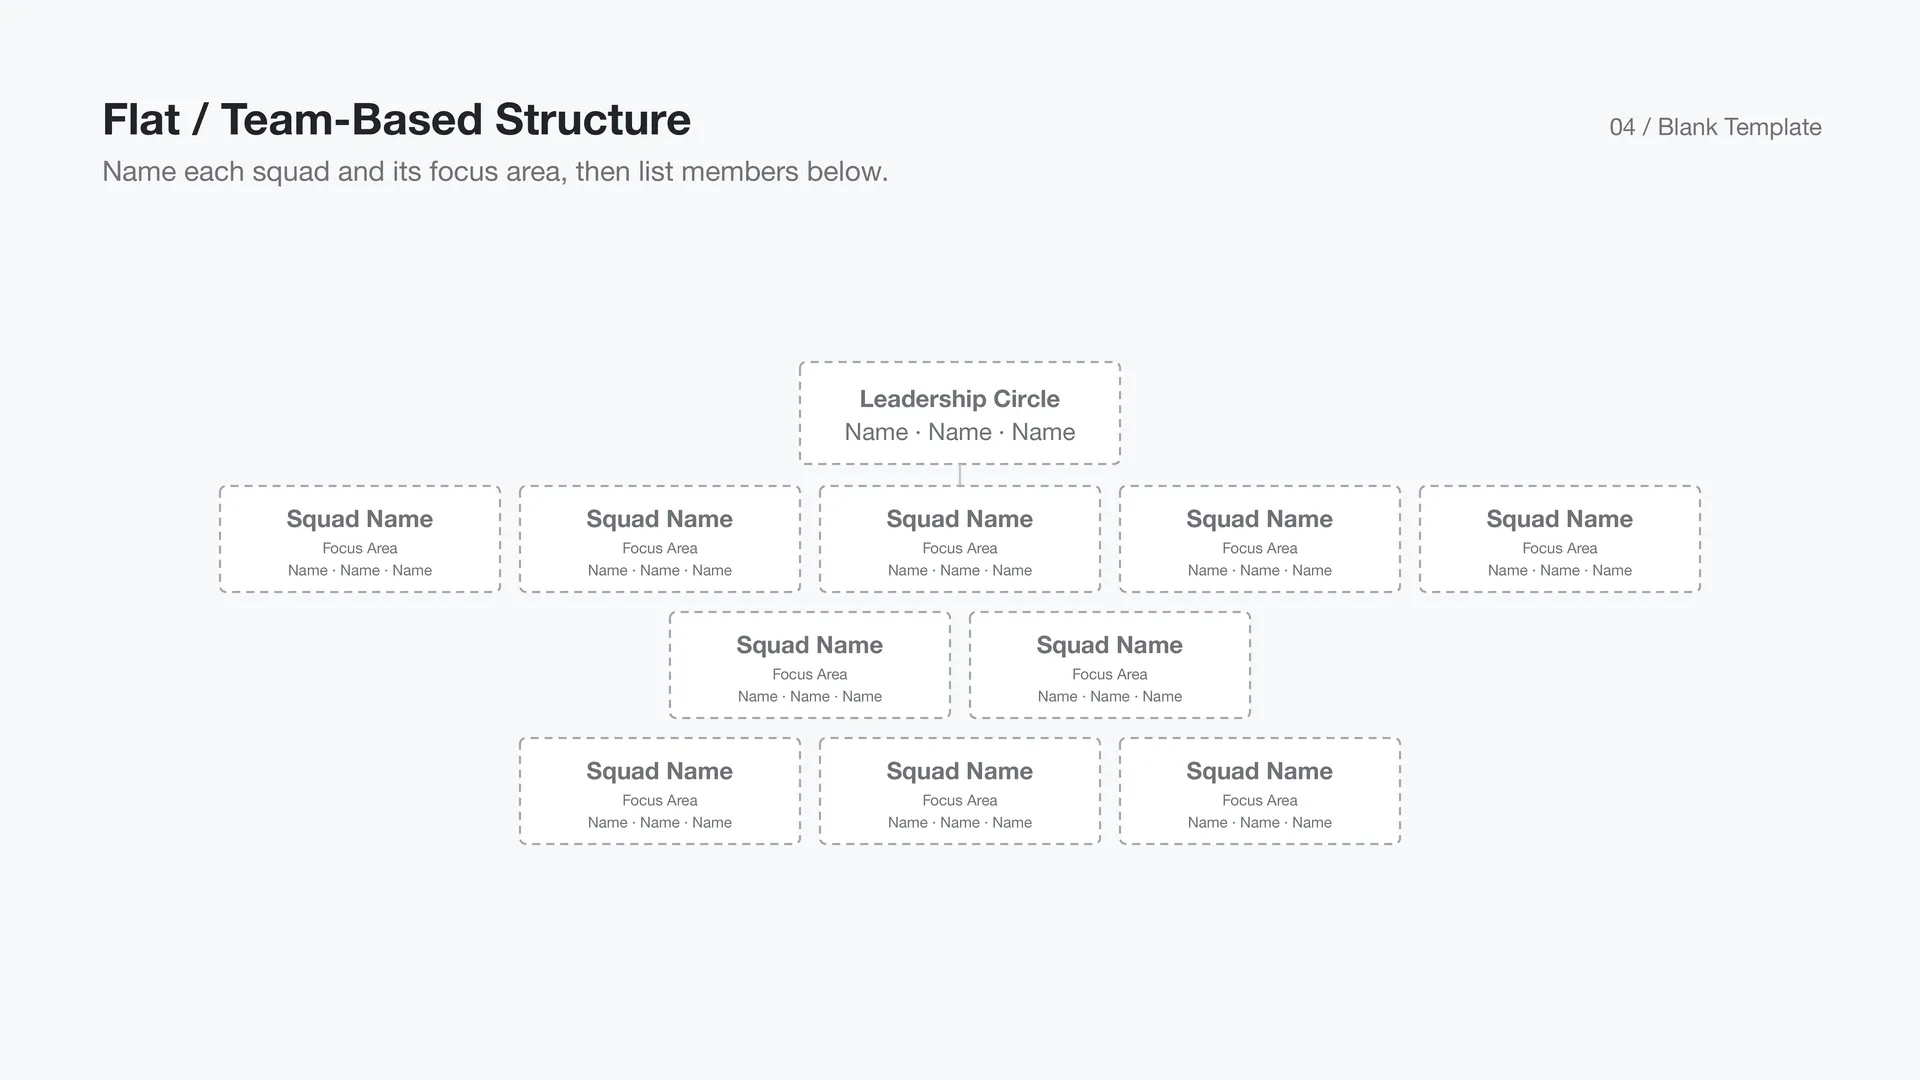
Task: Click the connector line below Leadership Circle
Action: [x=960, y=475]
